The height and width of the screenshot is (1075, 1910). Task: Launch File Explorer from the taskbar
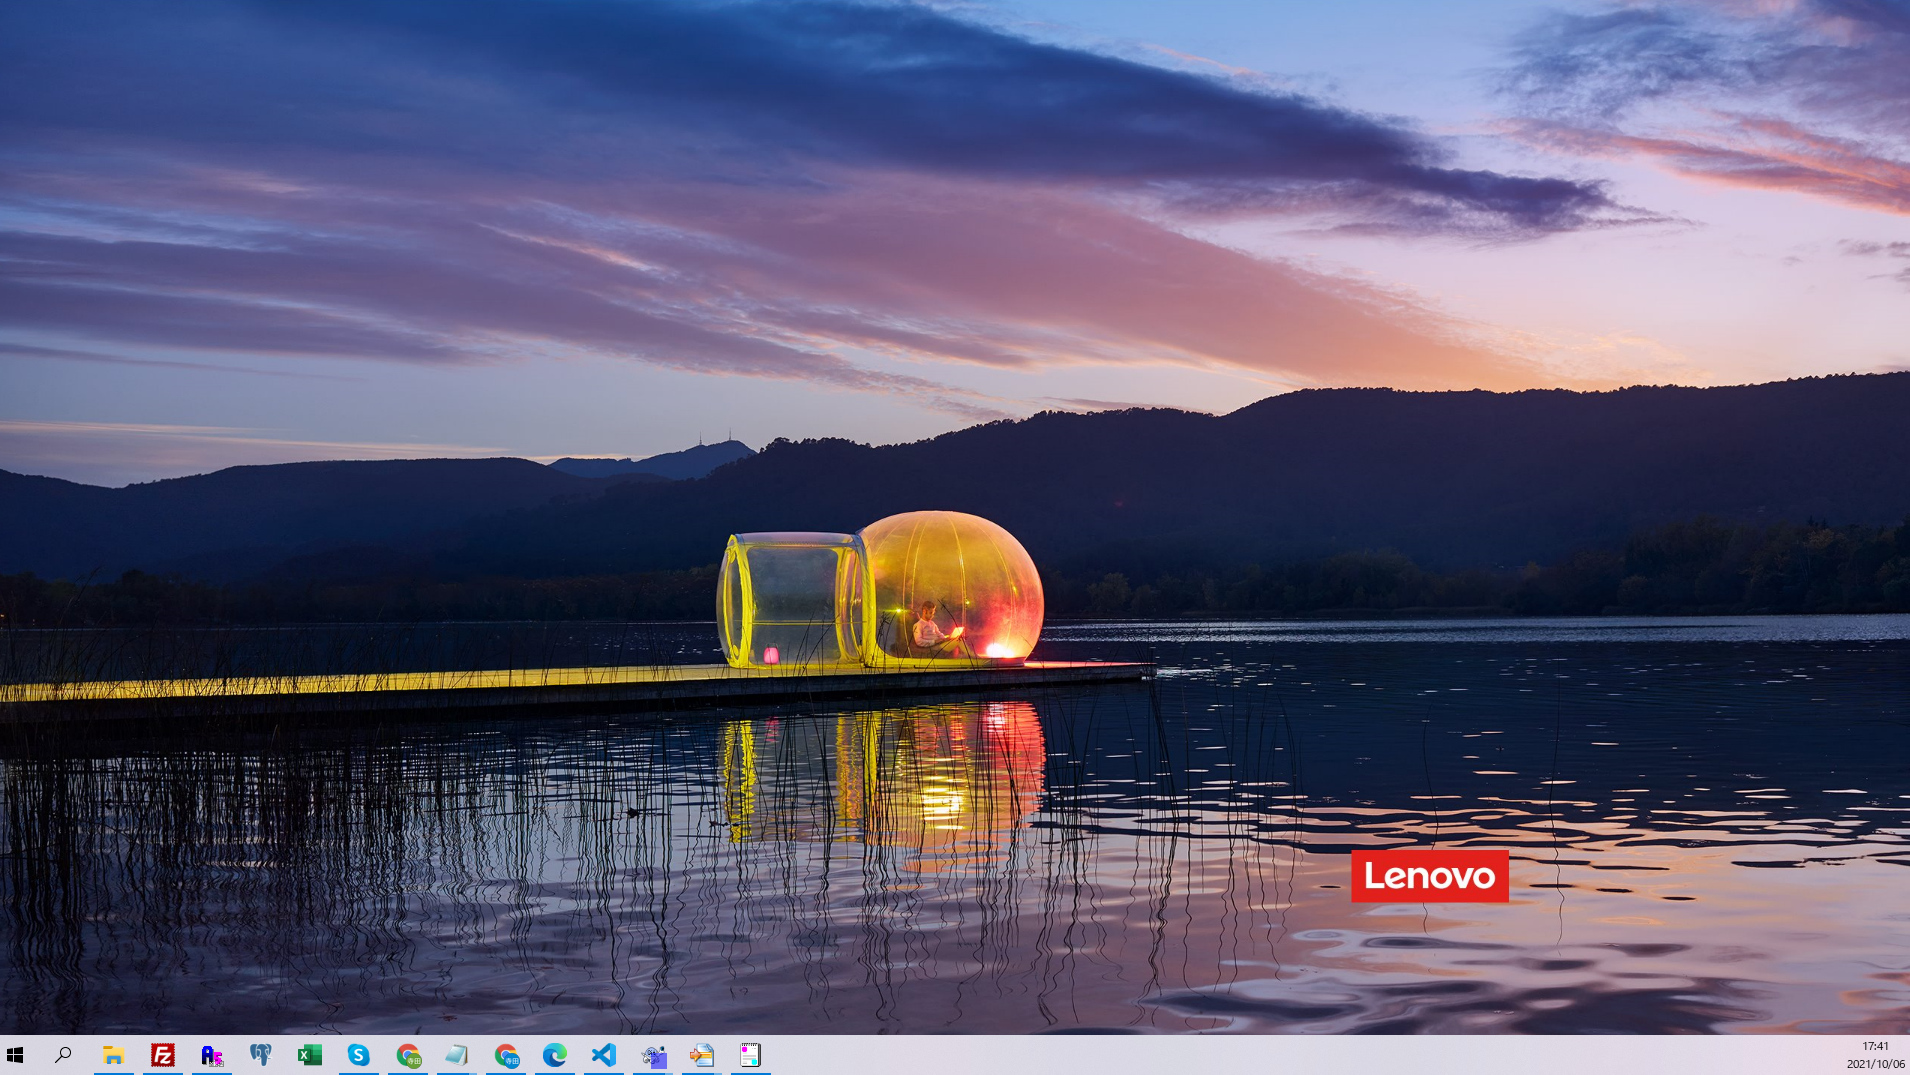113,1055
